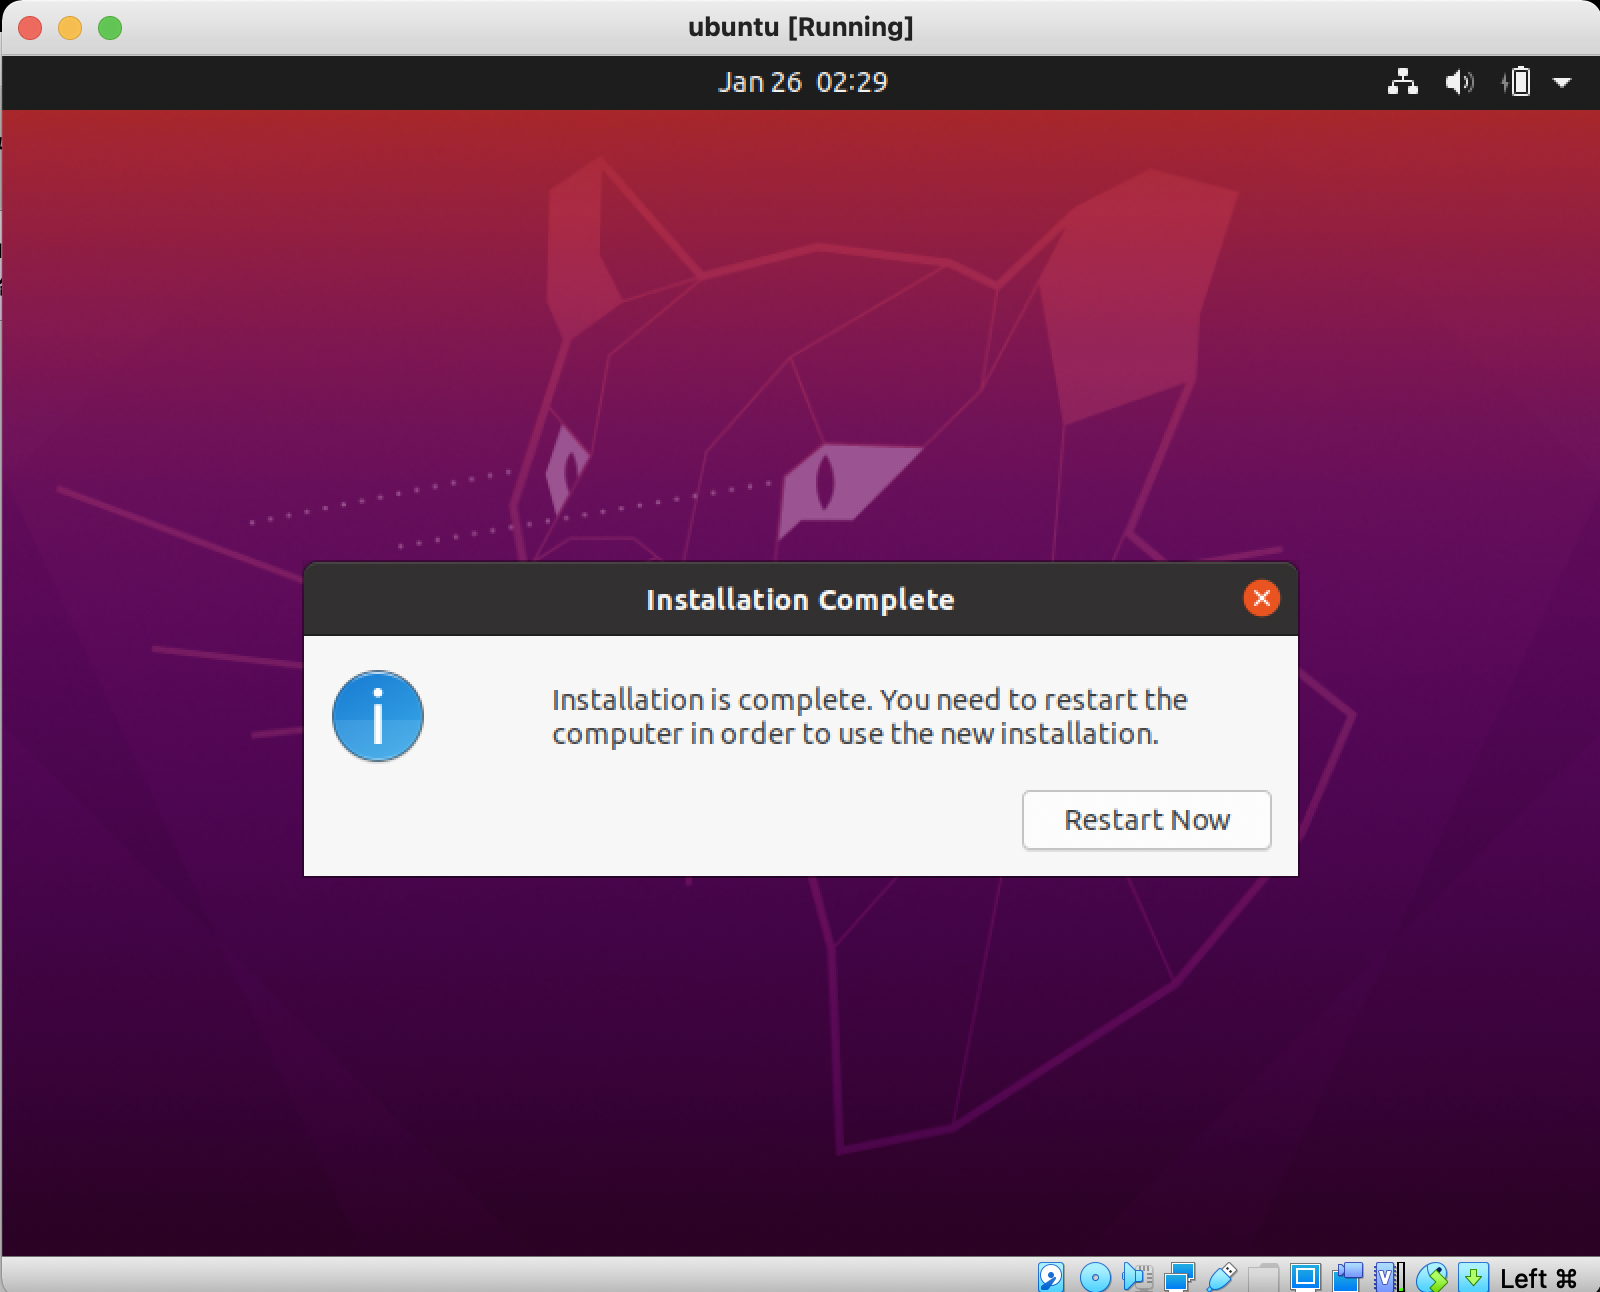Click the VirtualBox network adapters icon

click(1180, 1277)
